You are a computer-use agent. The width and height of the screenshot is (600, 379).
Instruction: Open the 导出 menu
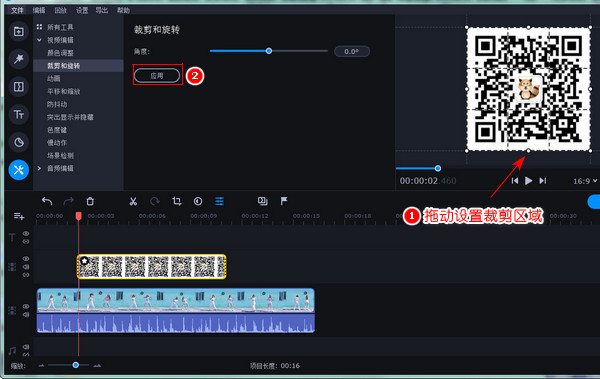pyautogui.click(x=102, y=10)
